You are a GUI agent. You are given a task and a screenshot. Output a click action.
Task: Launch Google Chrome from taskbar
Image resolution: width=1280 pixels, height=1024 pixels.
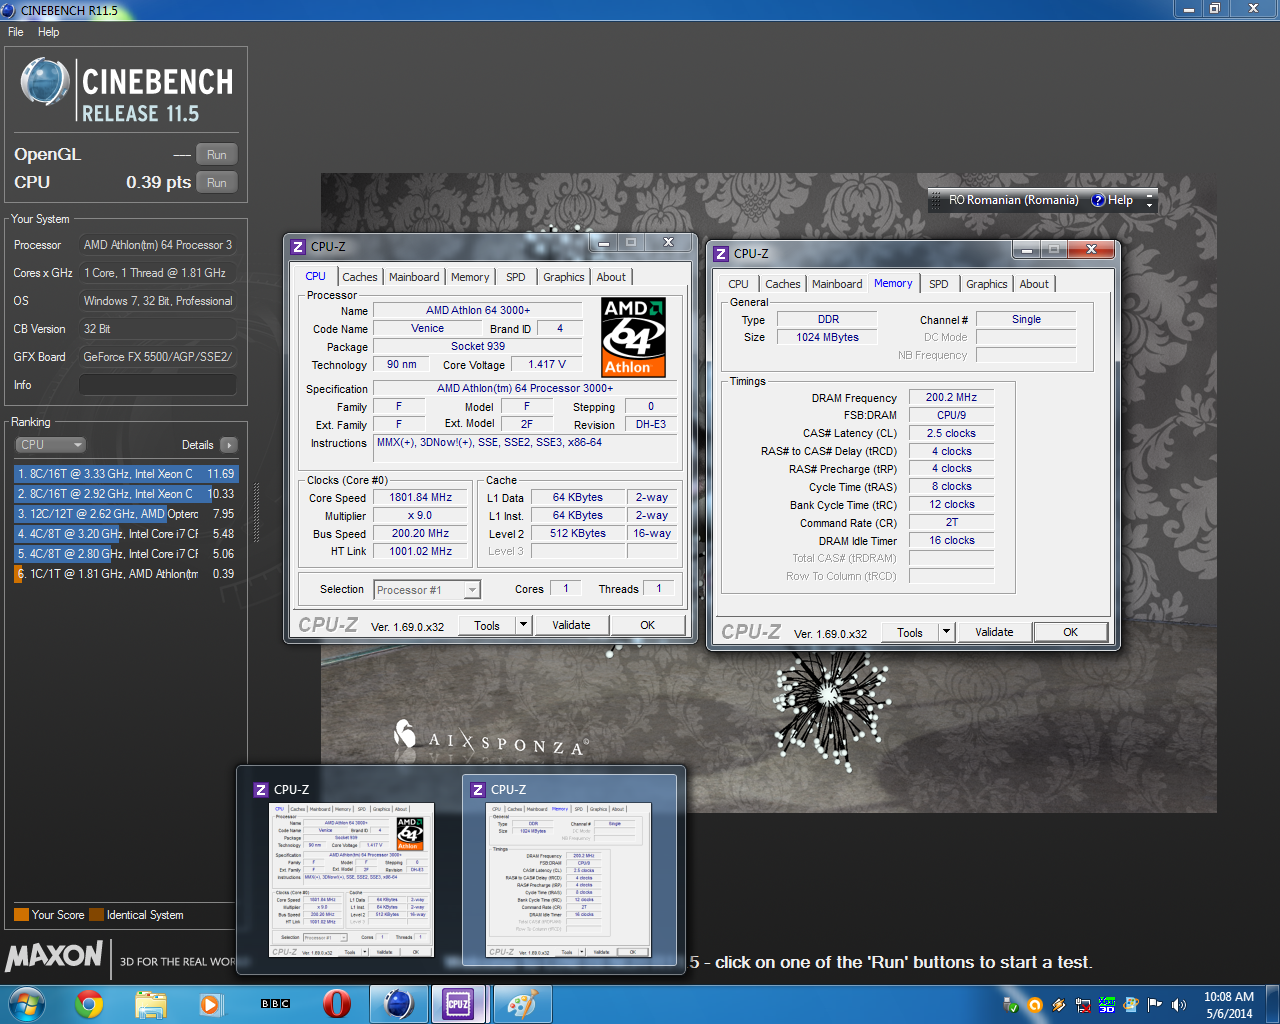click(89, 1004)
